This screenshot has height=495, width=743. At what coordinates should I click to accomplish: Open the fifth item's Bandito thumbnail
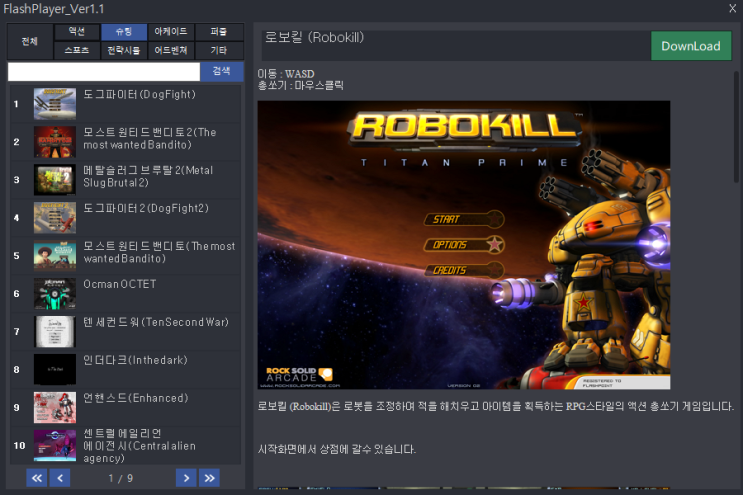point(54,255)
